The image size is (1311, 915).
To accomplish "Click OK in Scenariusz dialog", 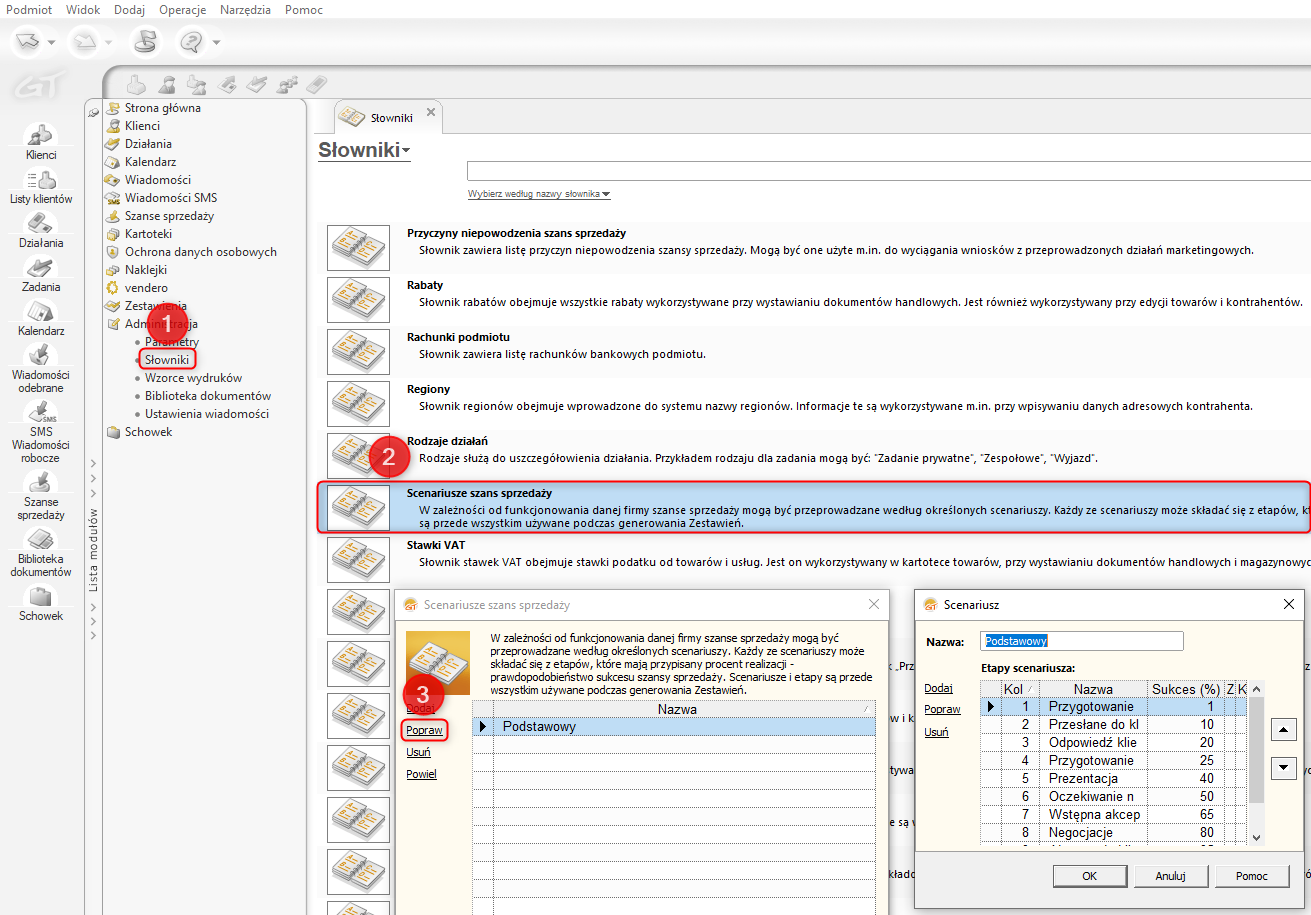I will coord(1089,875).
